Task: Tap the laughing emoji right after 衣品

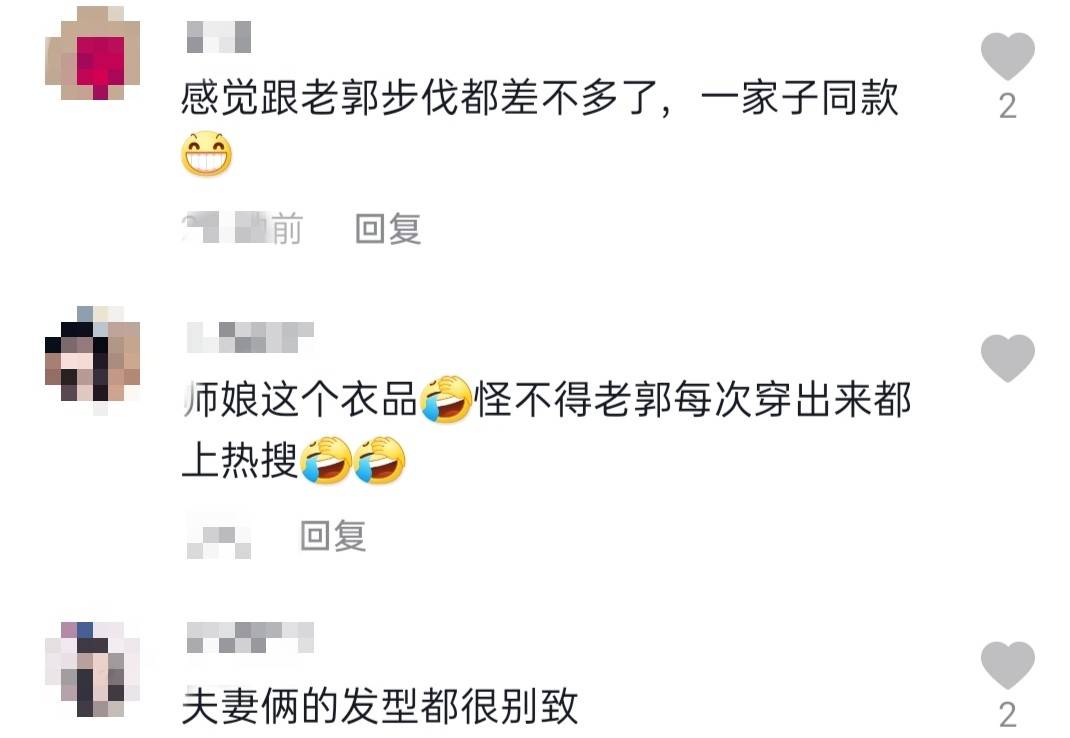Action: click(x=446, y=399)
